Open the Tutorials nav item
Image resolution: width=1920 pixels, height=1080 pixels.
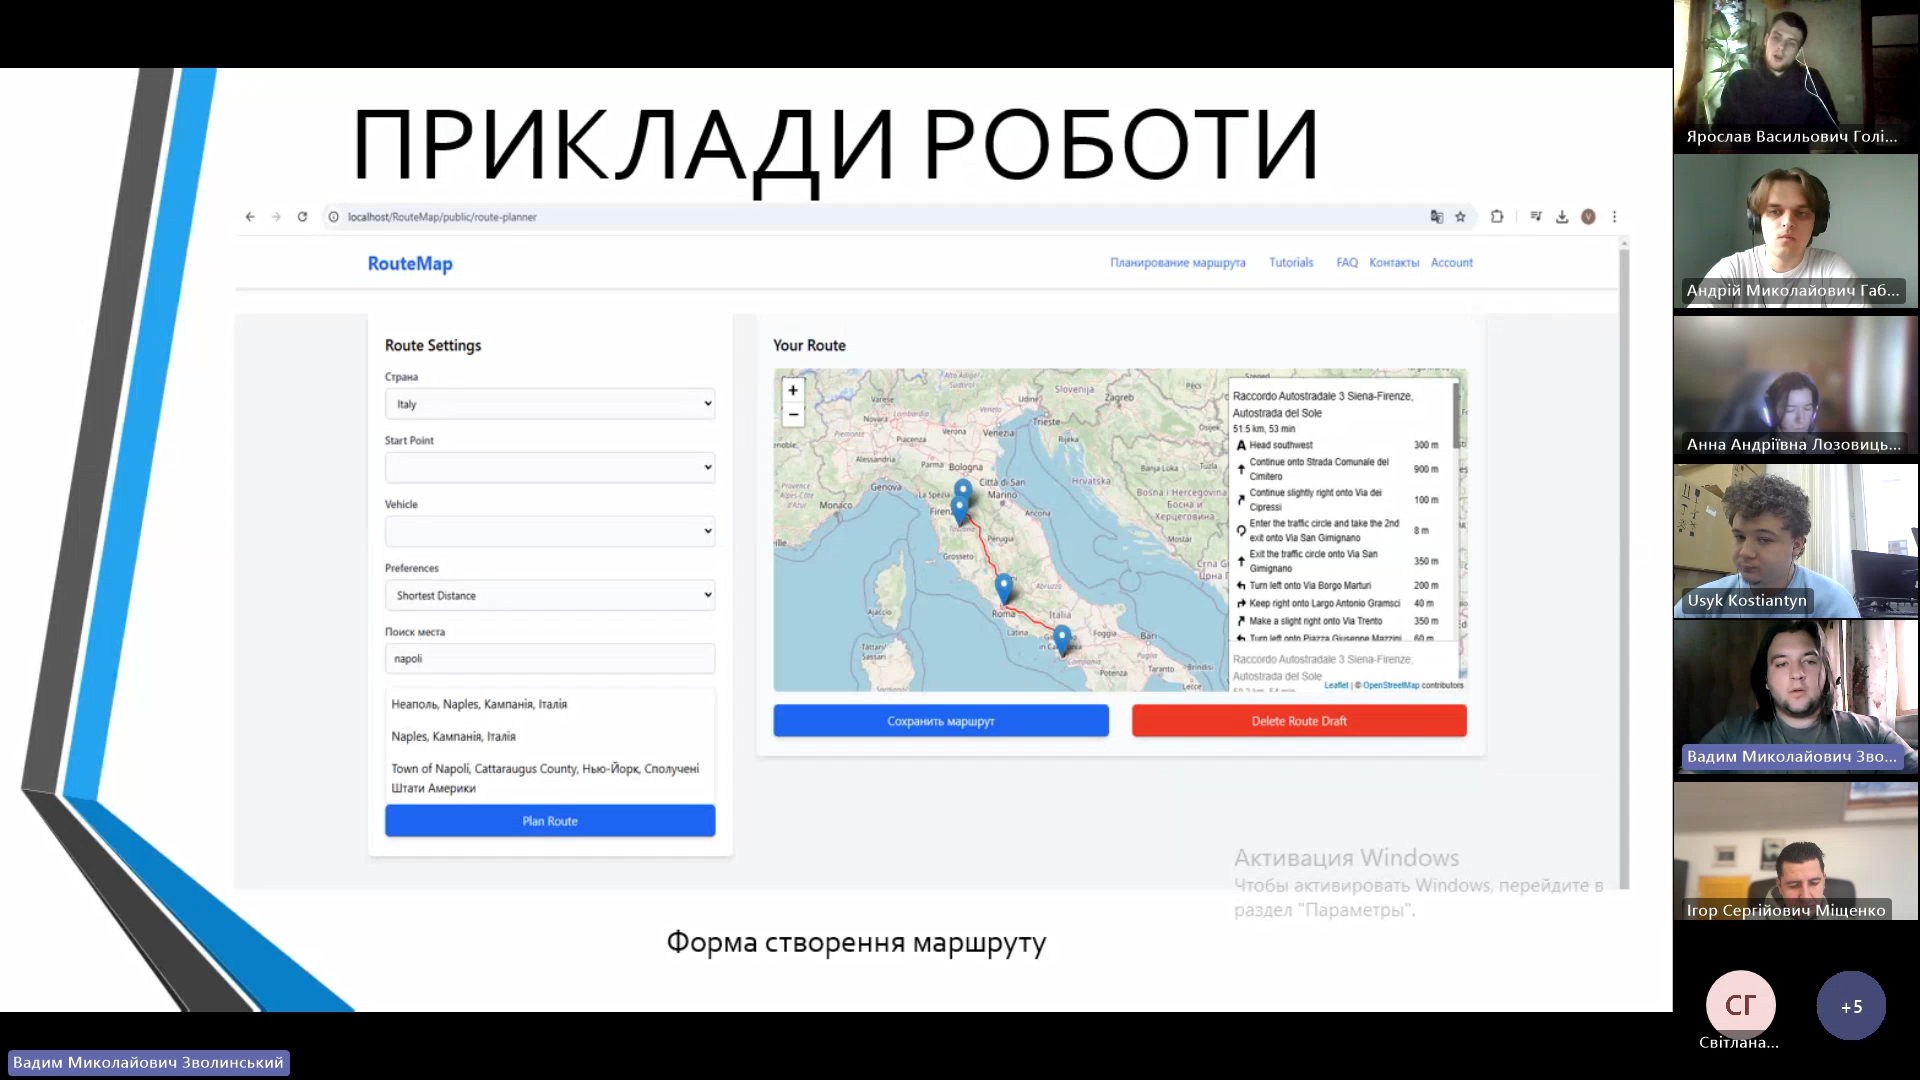(x=1291, y=263)
